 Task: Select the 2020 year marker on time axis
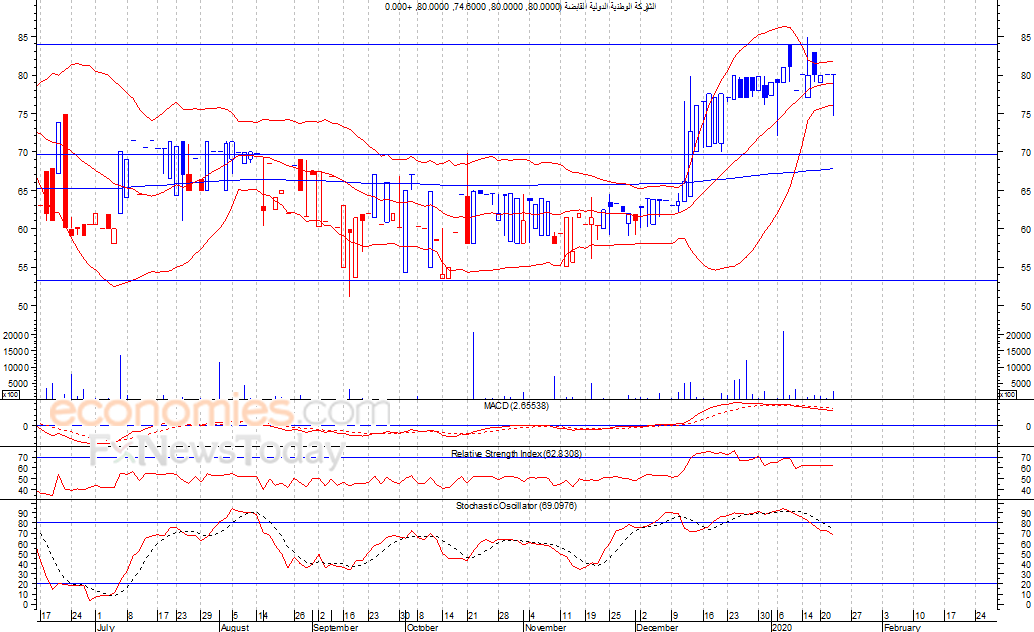[781, 627]
